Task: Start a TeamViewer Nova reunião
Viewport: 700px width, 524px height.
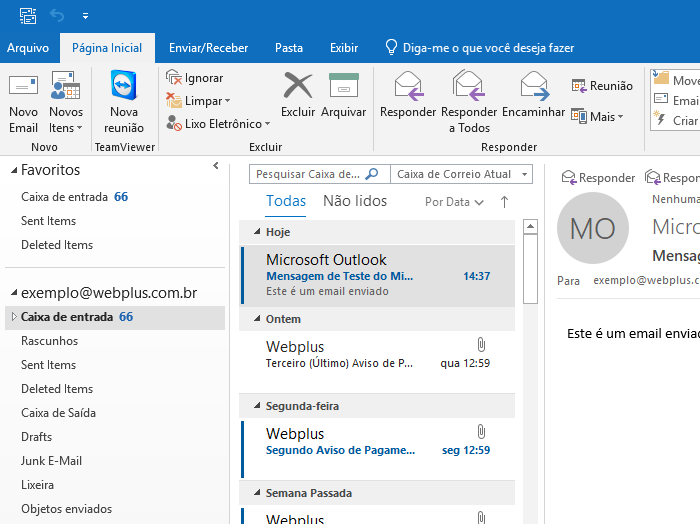Action: [x=124, y=85]
